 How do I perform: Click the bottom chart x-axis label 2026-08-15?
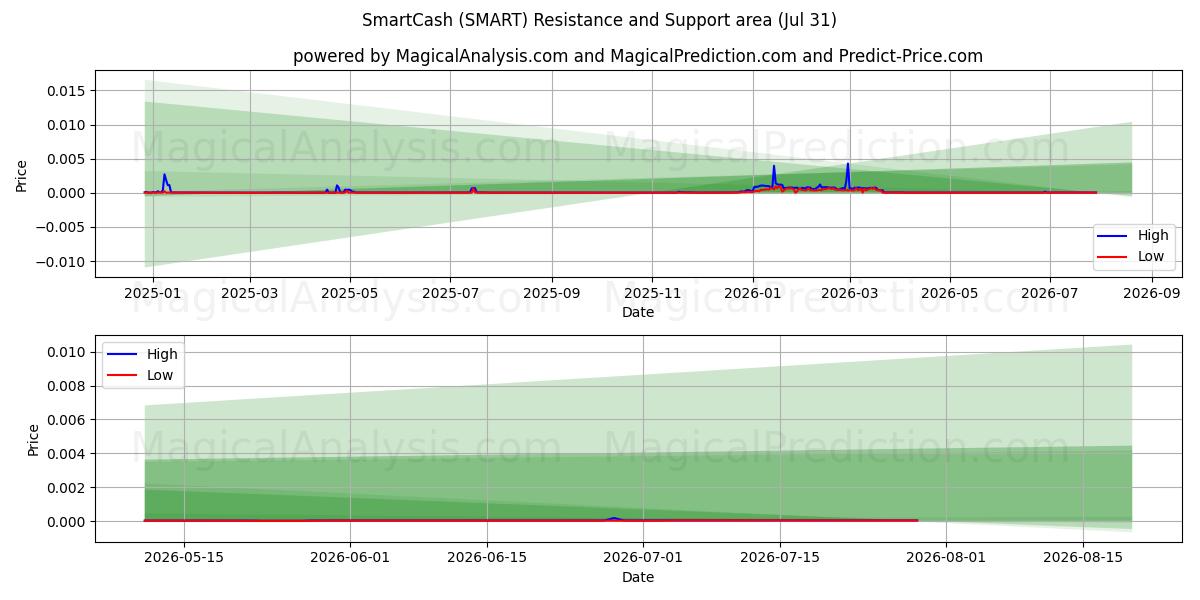click(x=1083, y=559)
